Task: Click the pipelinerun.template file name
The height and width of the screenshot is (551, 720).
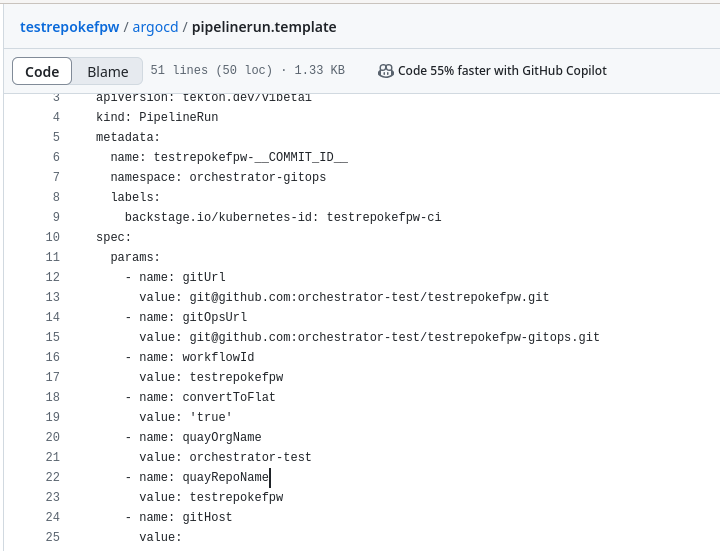Action: click(x=263, y=27)
